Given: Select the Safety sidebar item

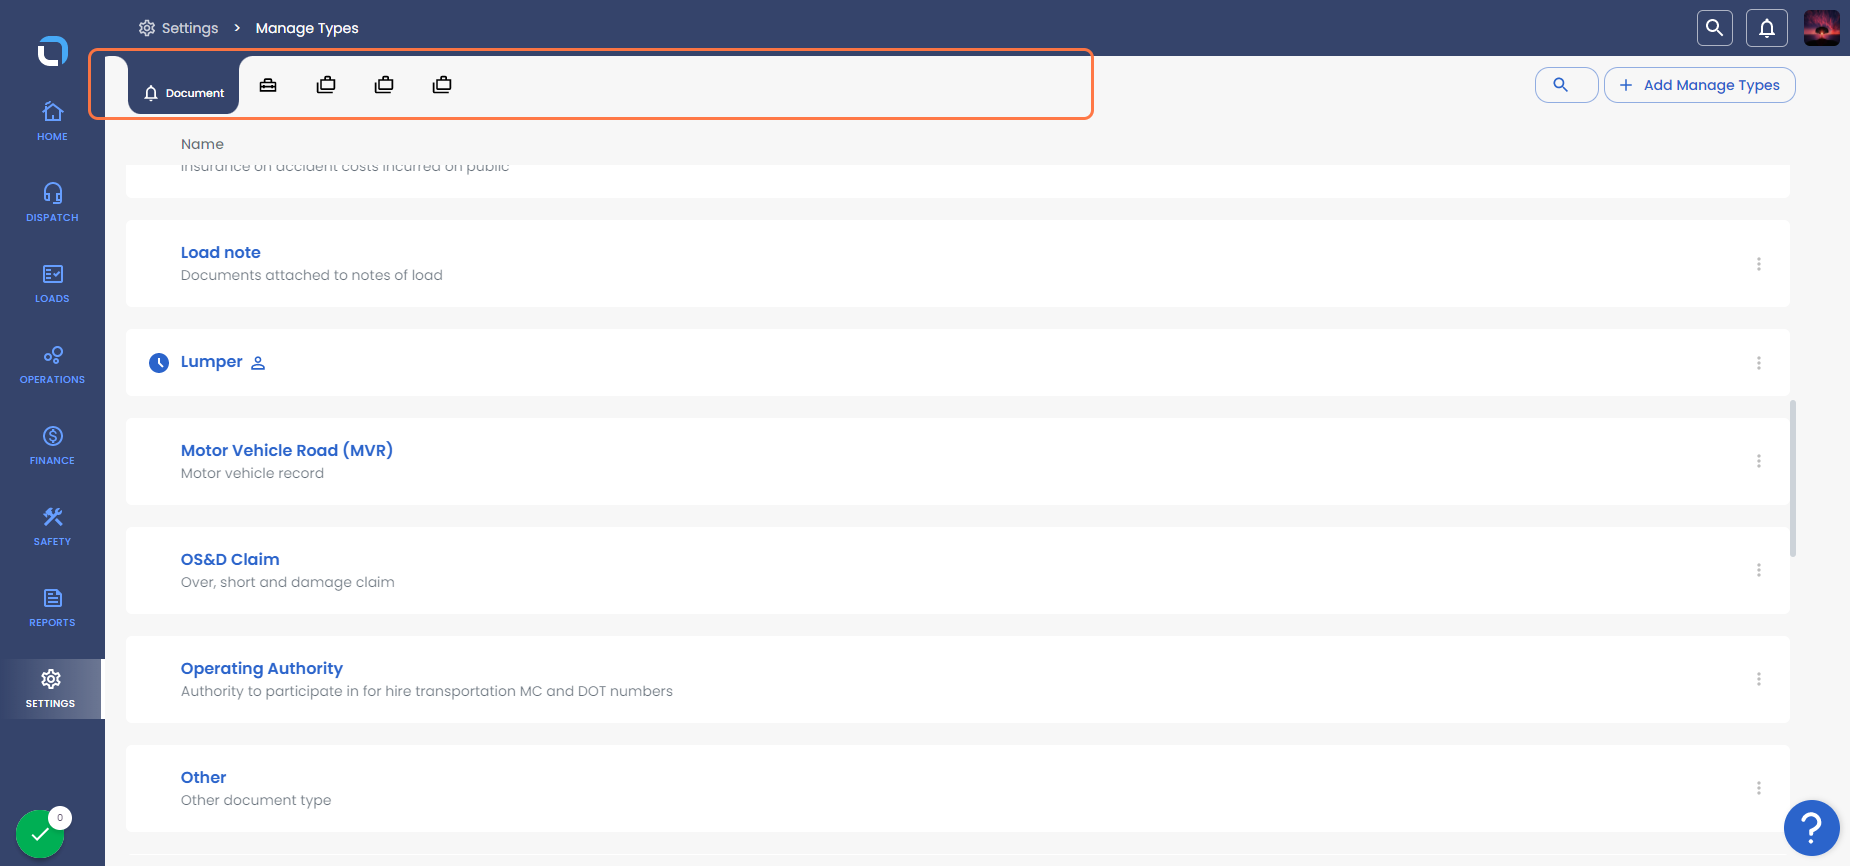Looking at the screenshot, I should point(52,526).
